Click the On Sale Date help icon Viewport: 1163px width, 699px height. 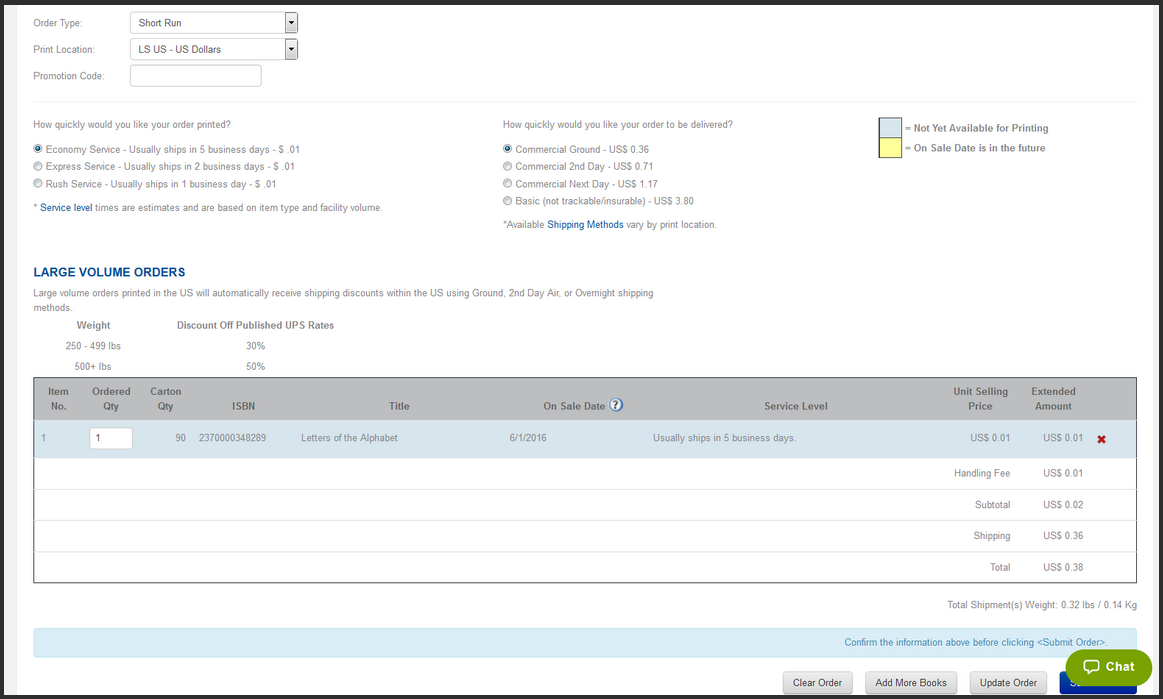(x=616, y=405)
